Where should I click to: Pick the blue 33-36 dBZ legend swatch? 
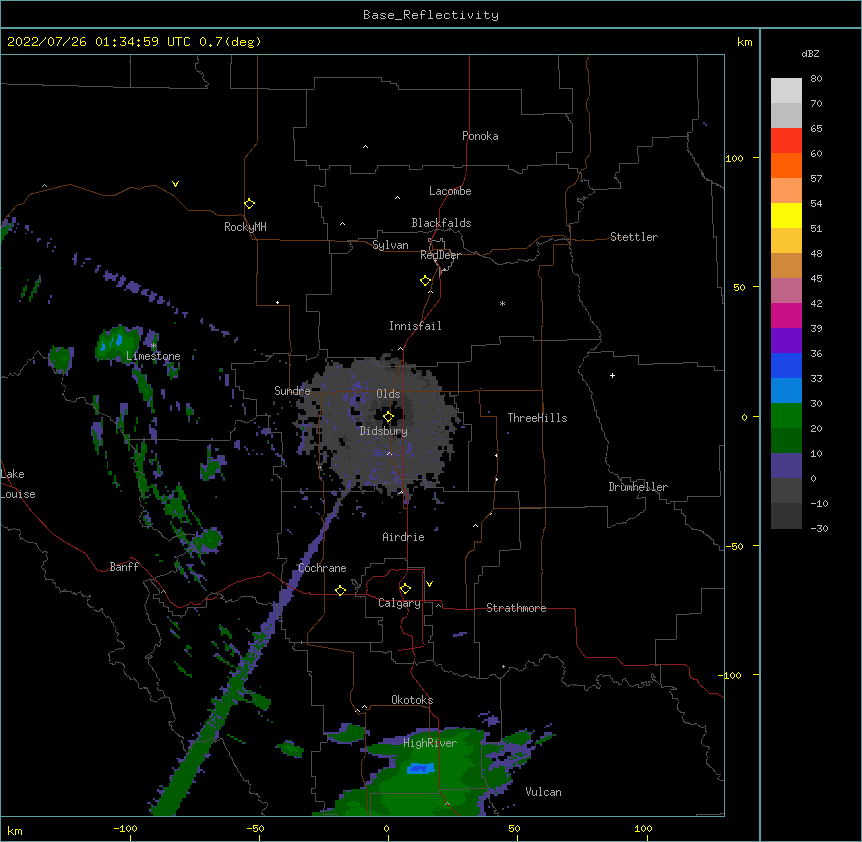[786, 365]
